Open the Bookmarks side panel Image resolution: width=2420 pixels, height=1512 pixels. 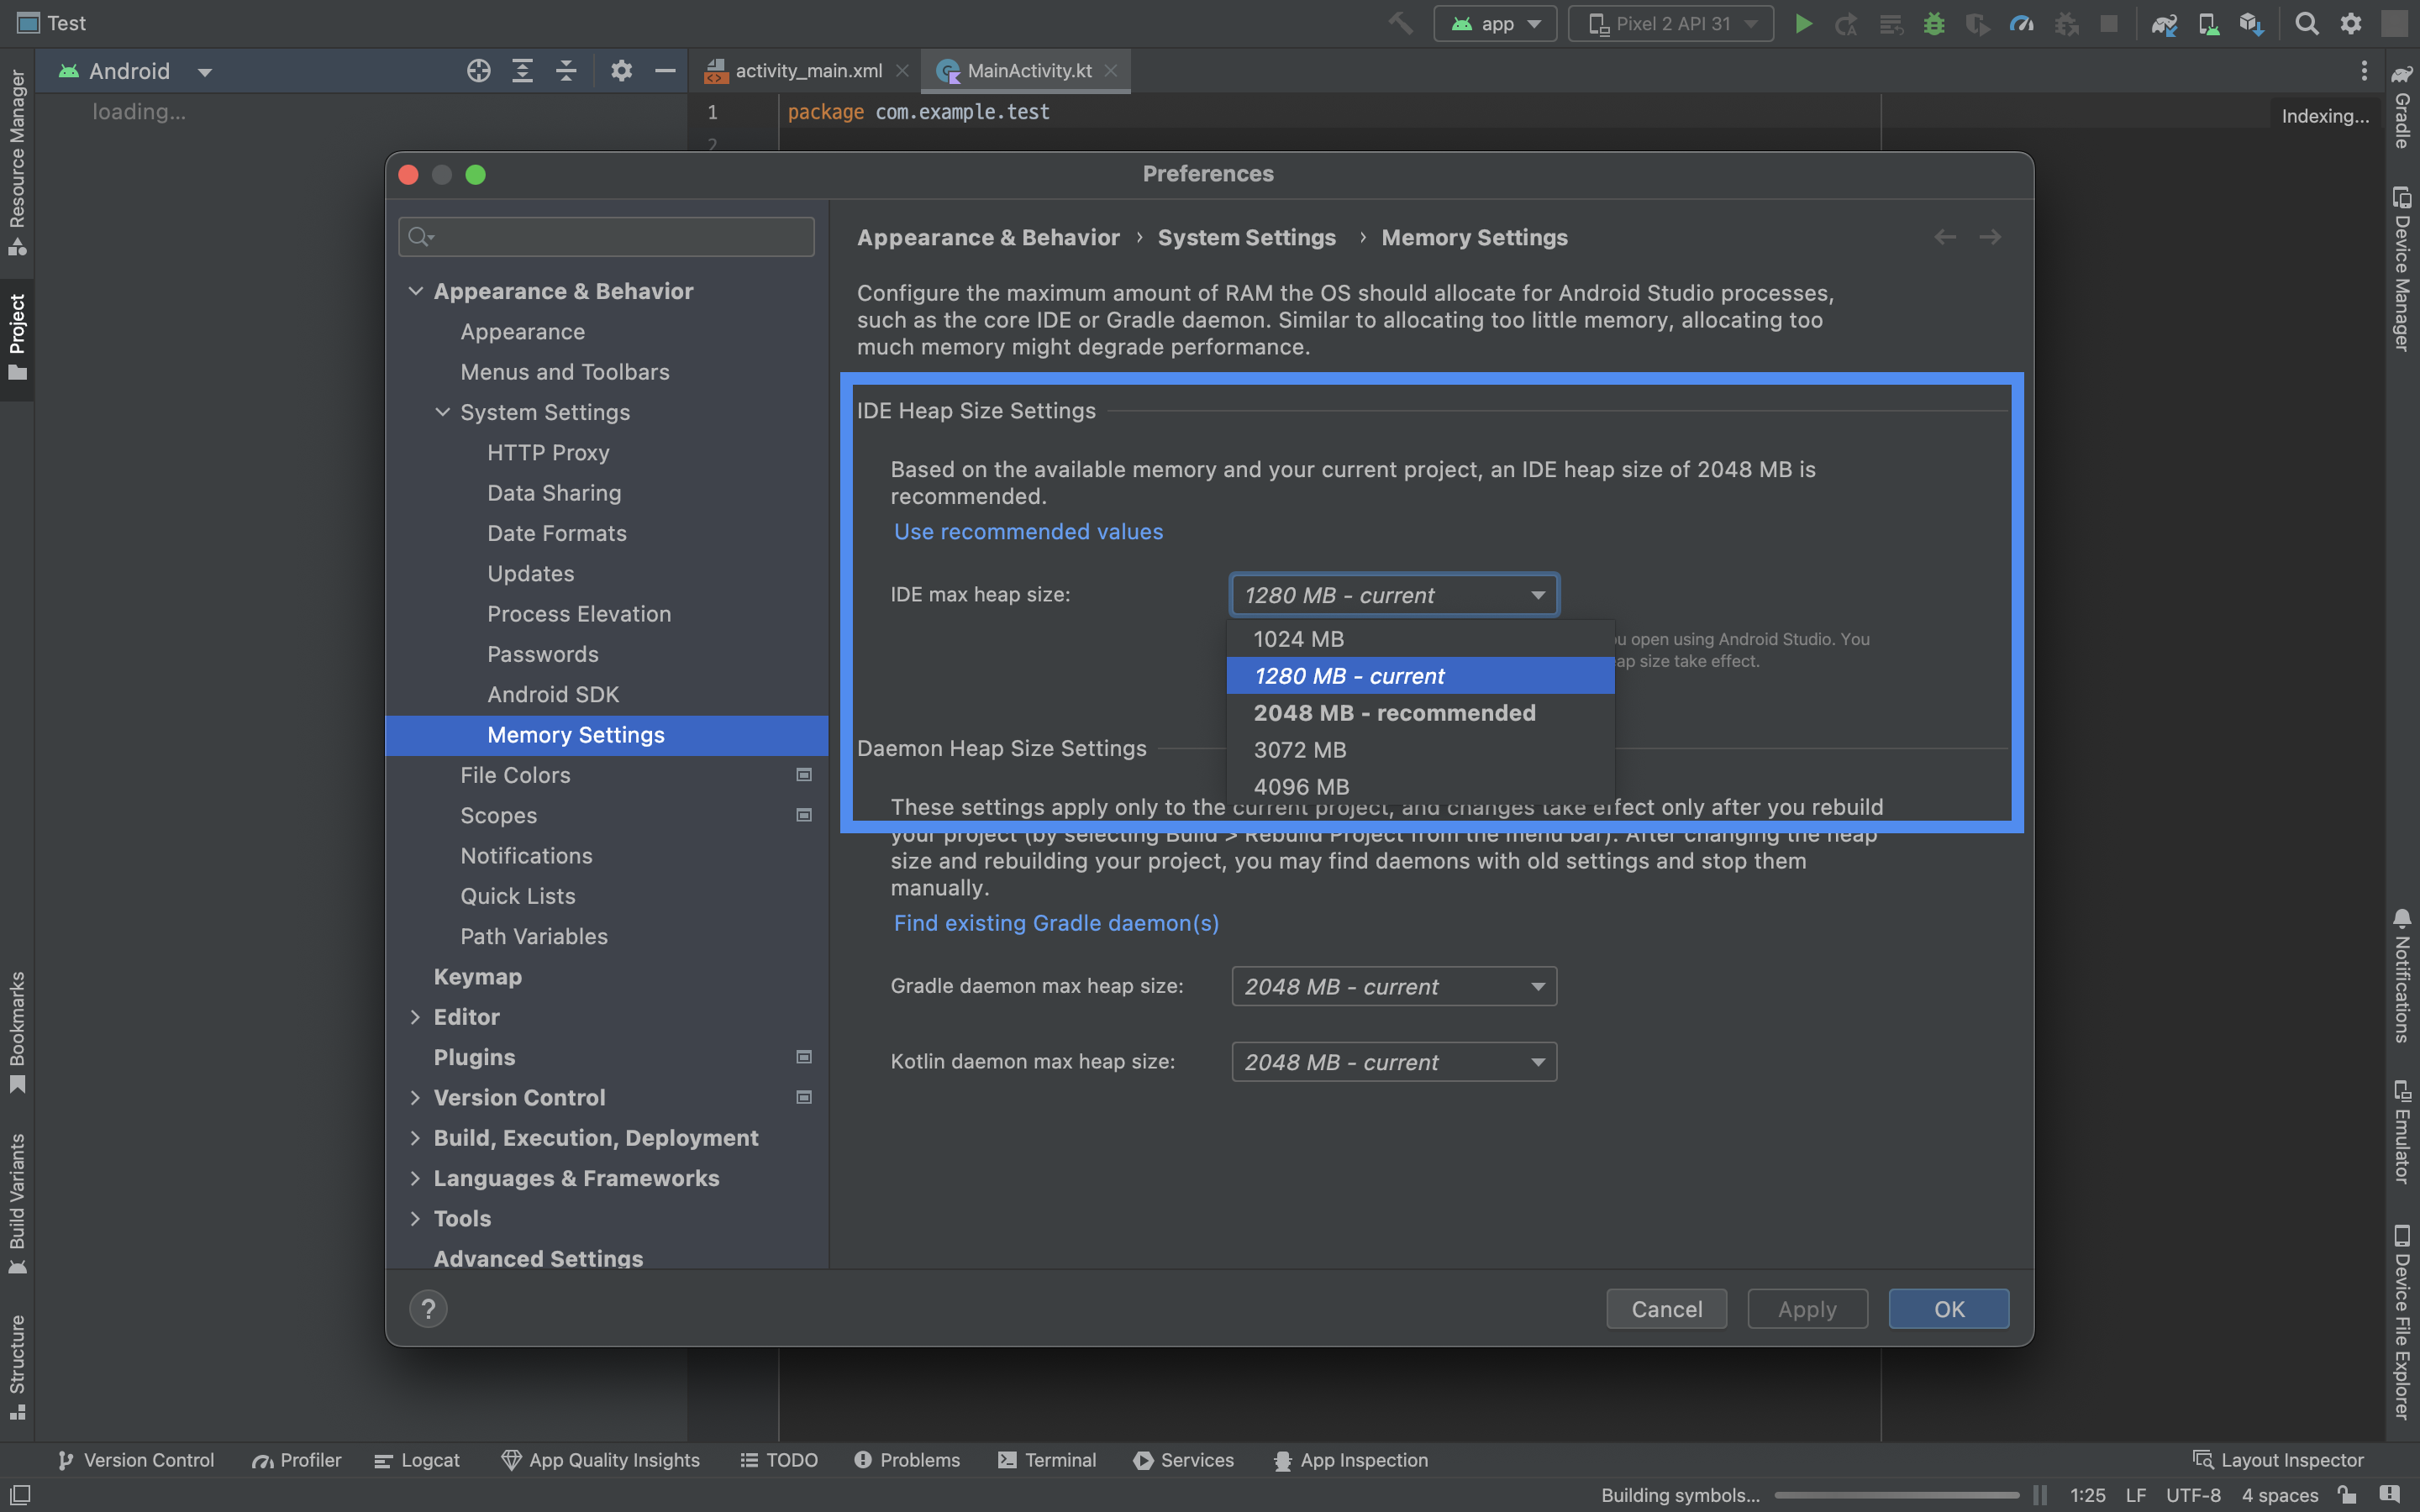pyautogui.click(x=17, y=1032)
